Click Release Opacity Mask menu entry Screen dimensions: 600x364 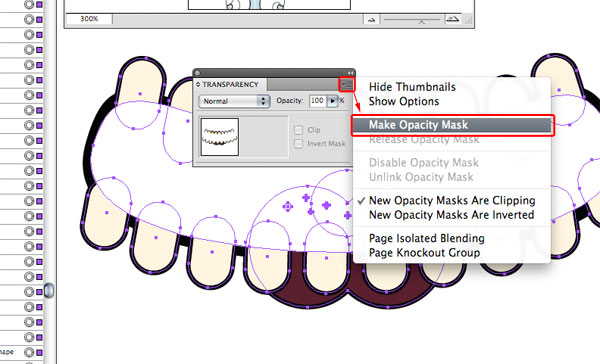[x=424, y=140]
